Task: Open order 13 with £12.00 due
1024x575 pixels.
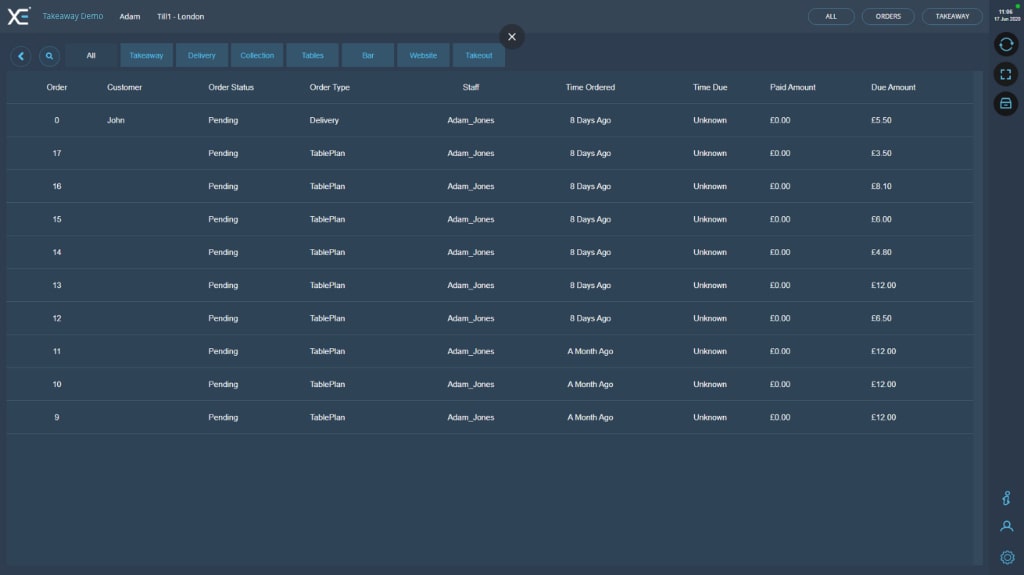Action: [x=489, y=285]
